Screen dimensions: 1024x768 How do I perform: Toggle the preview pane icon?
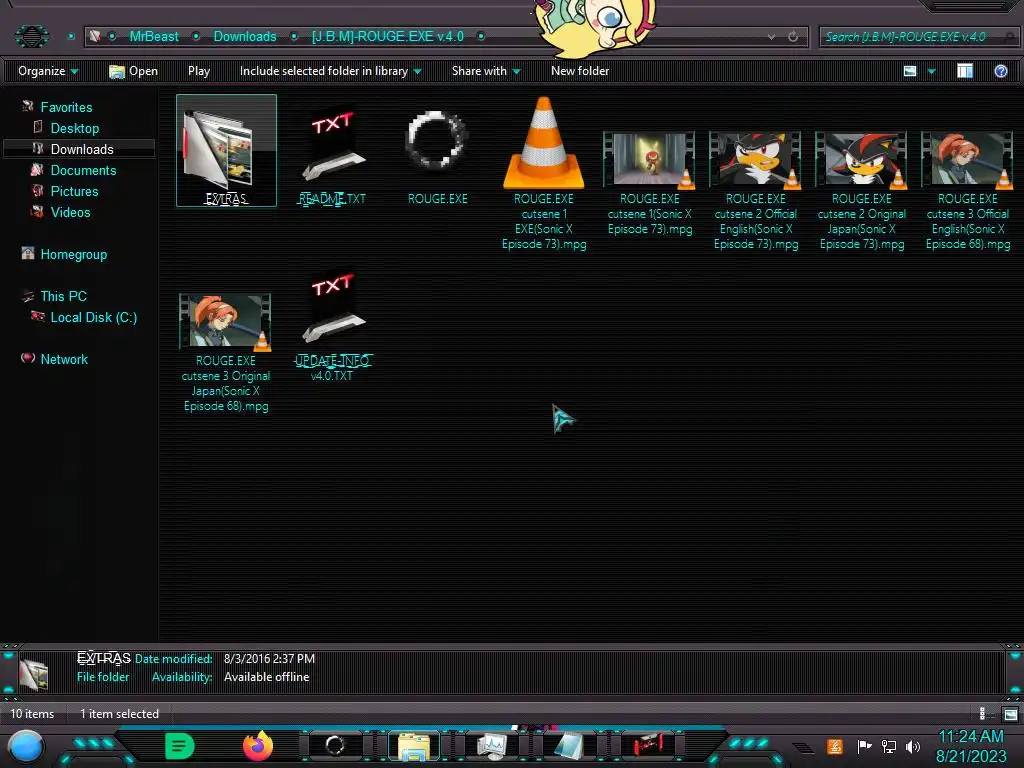click(965, 71)
